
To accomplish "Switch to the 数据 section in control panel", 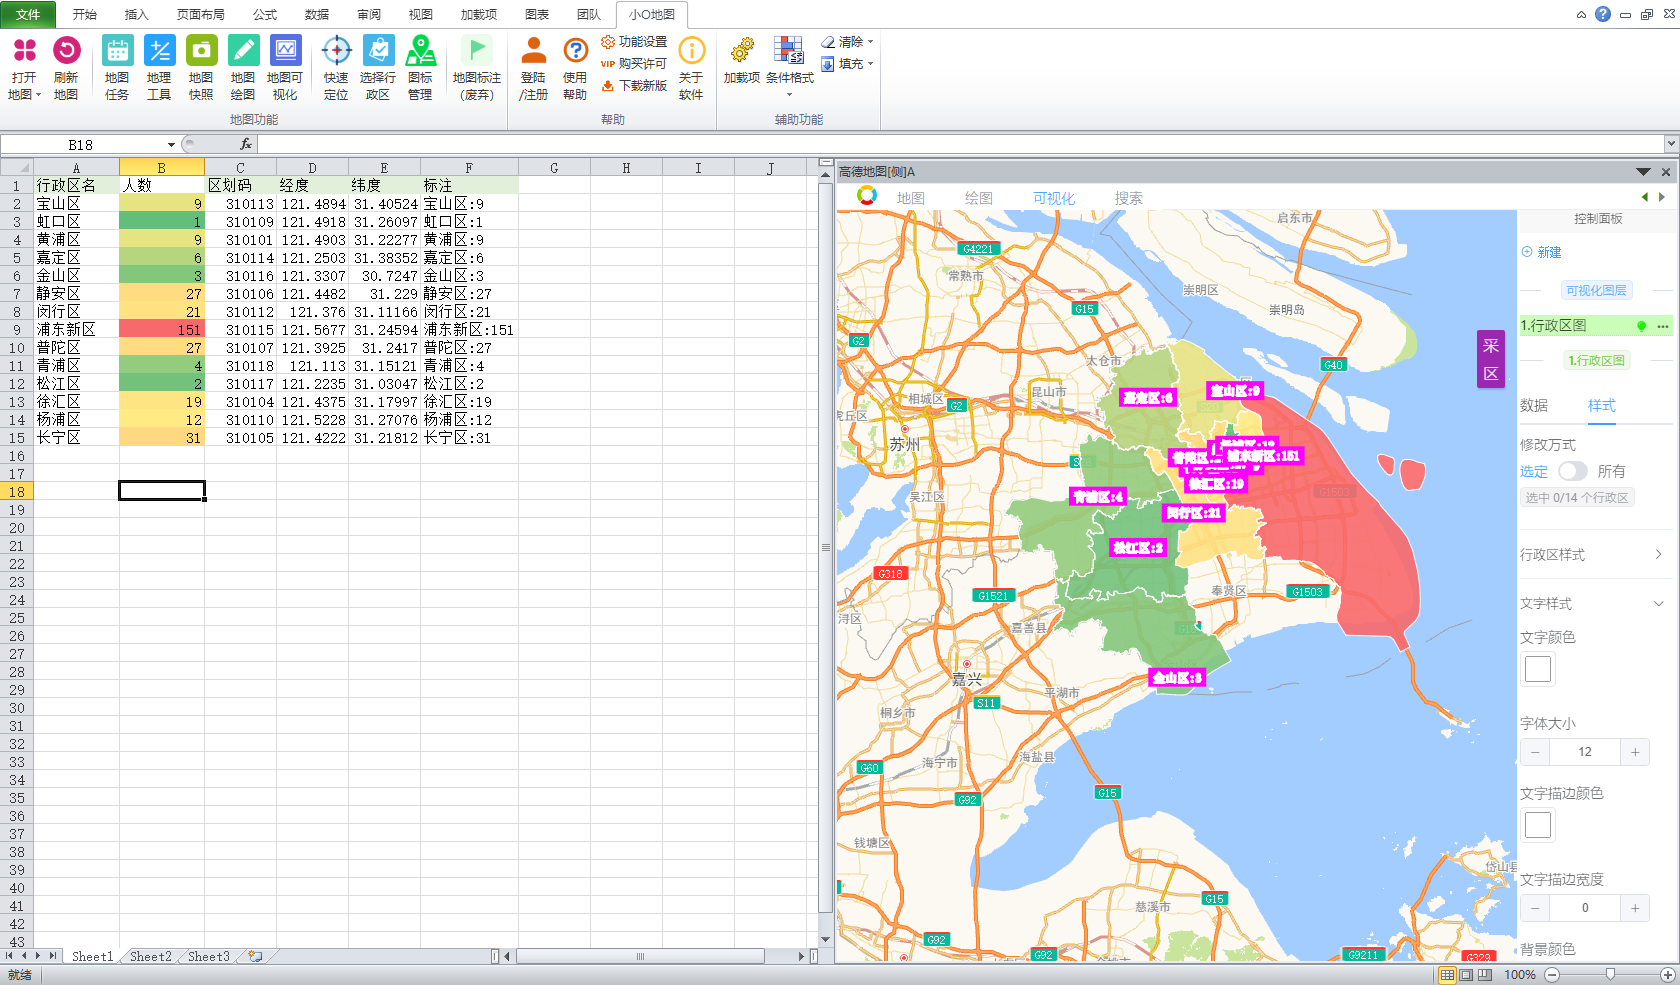I will click(x=1534, y=405).
